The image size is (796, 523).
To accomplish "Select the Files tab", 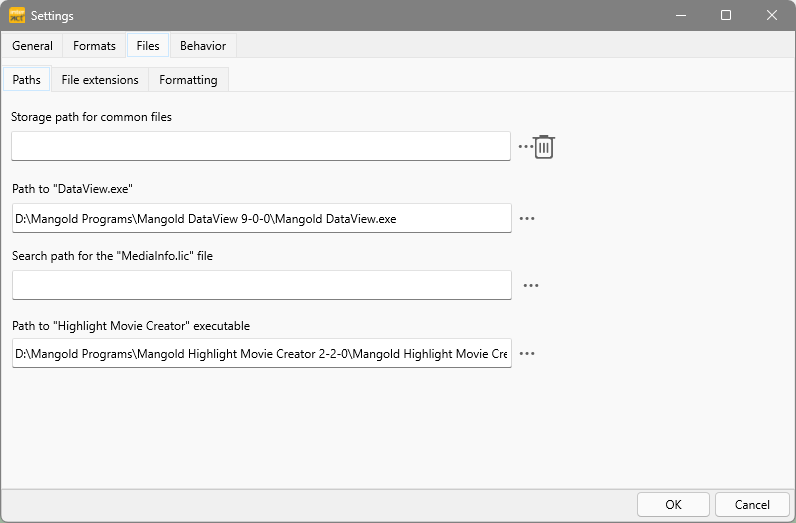I will point(148,46).
